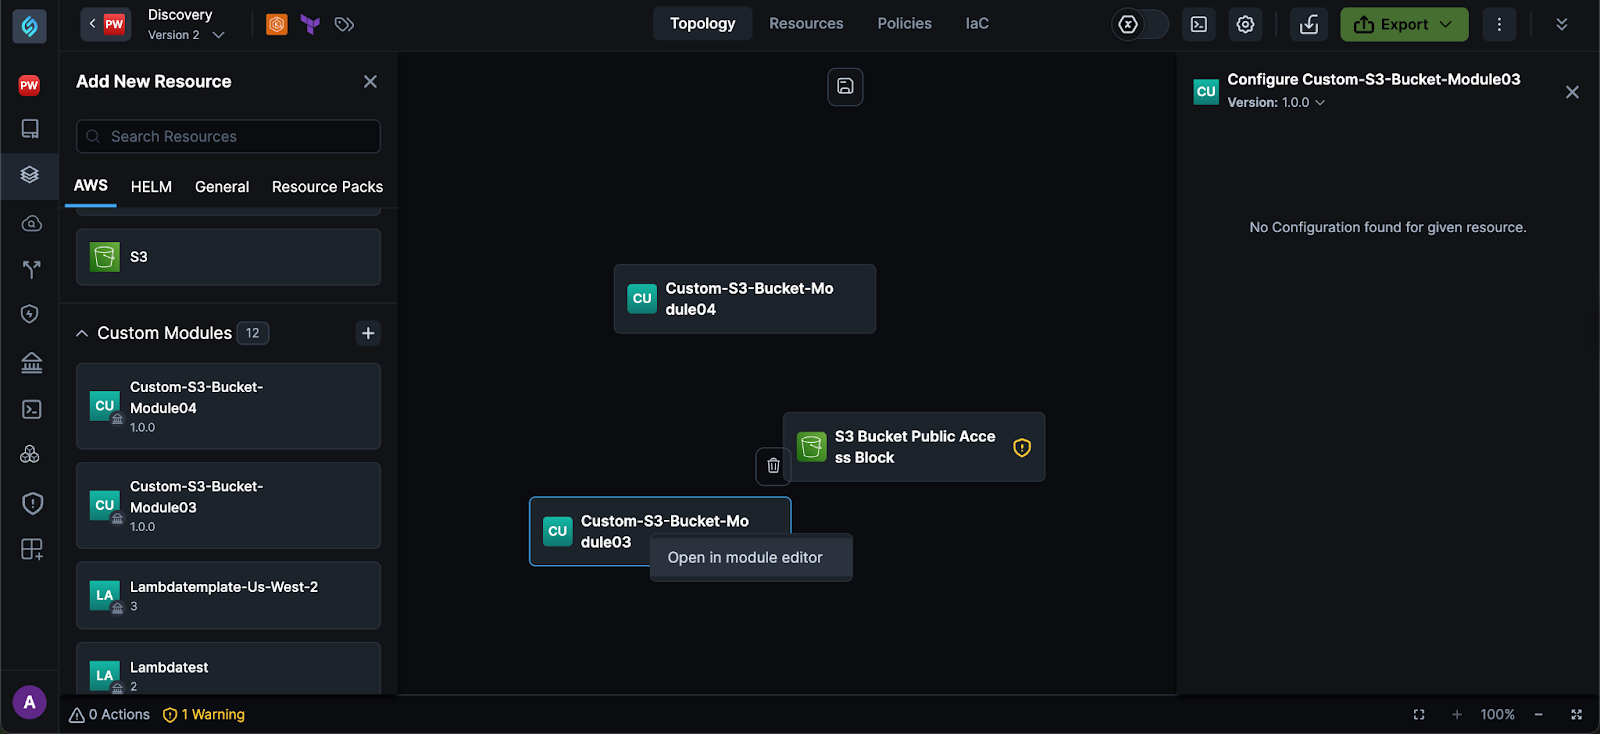Open the user avatar A
The width and height of the screenshot is (1600, 734).
[x=29, y=702]
